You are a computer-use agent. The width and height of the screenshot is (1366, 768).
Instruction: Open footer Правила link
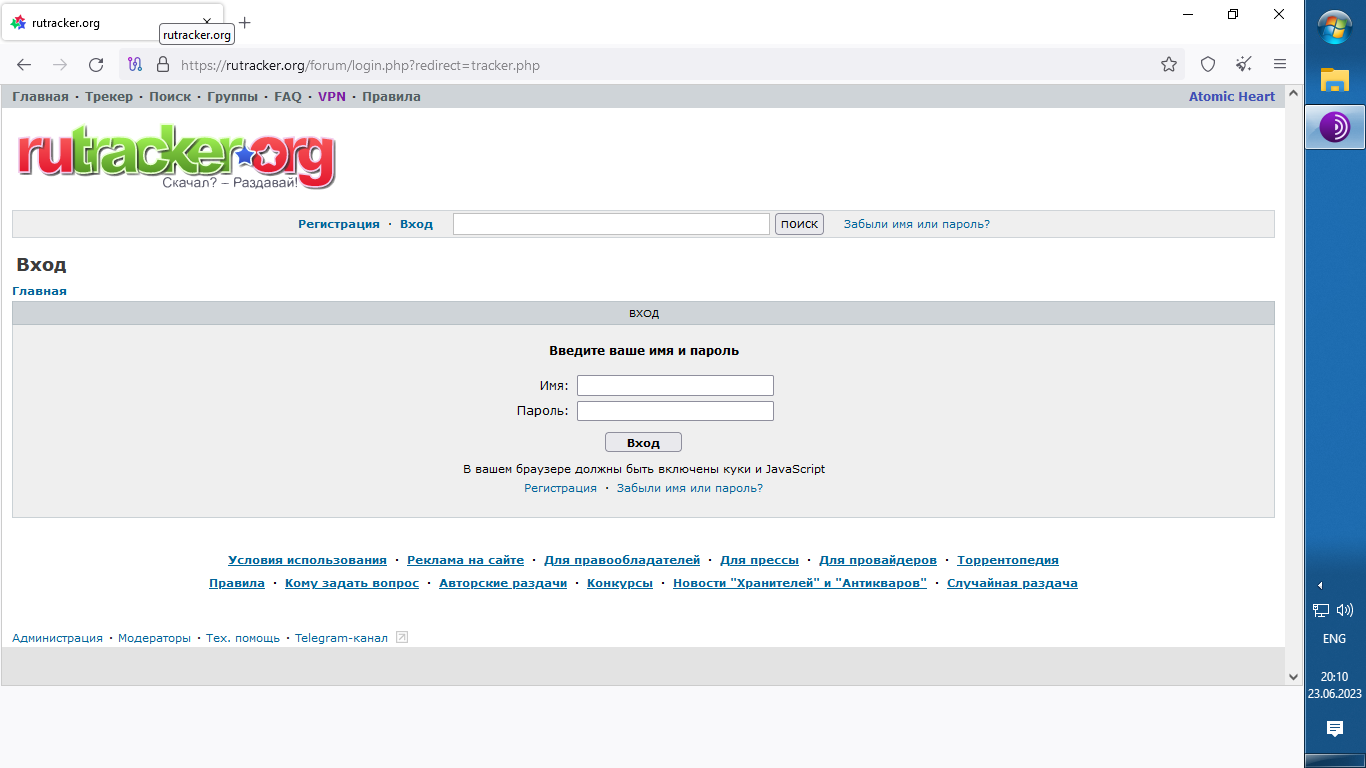point(237,583)
